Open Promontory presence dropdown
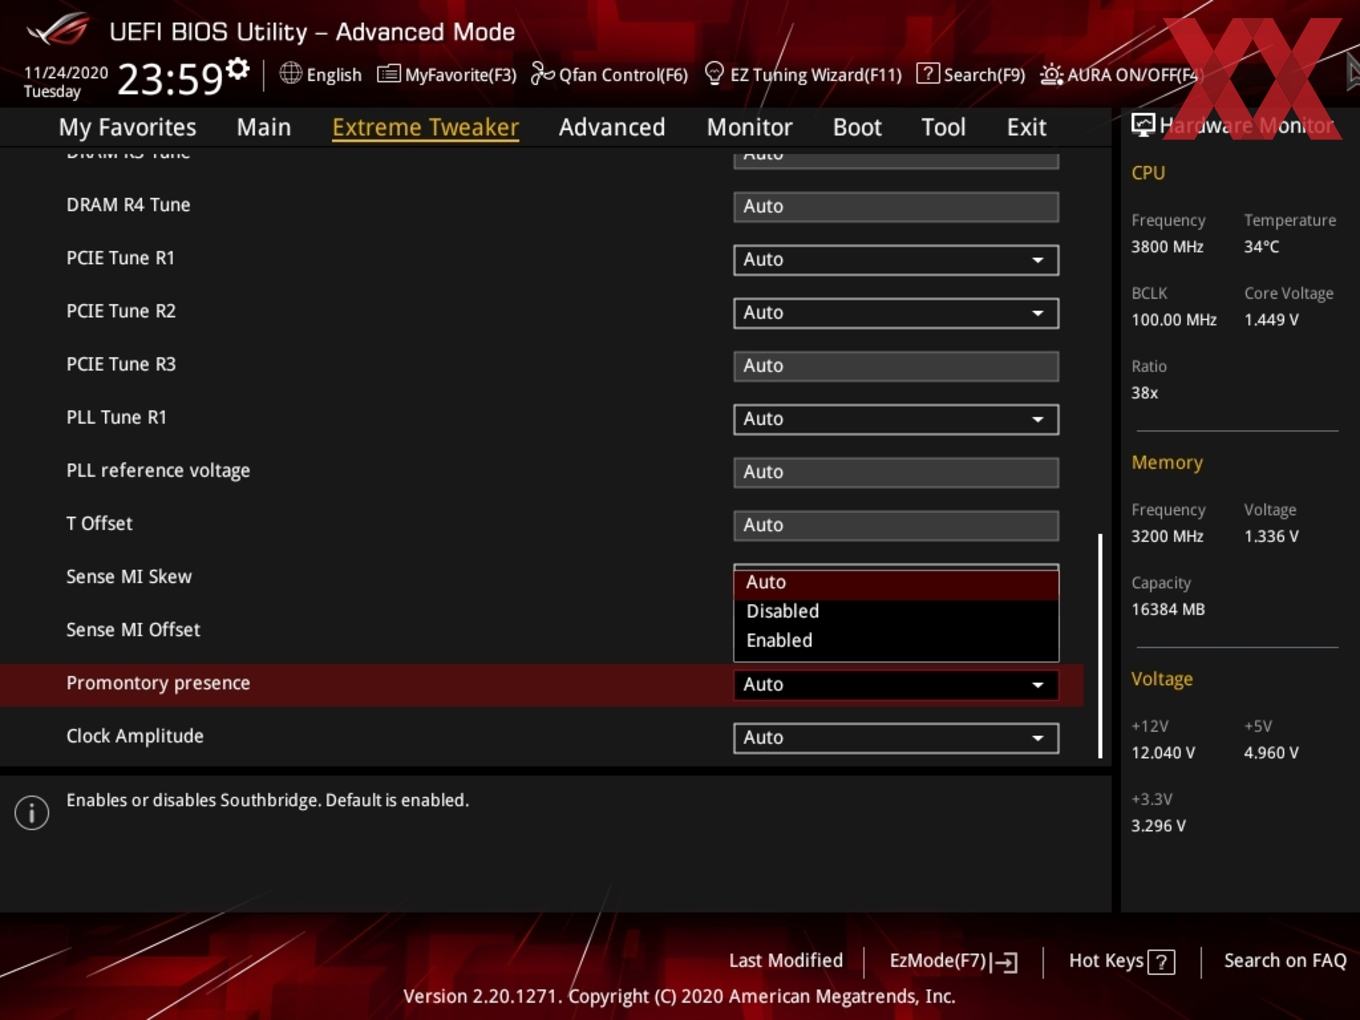This screenshot has height=1020, width=1360. pyautogui.click(x=896, y=684)
